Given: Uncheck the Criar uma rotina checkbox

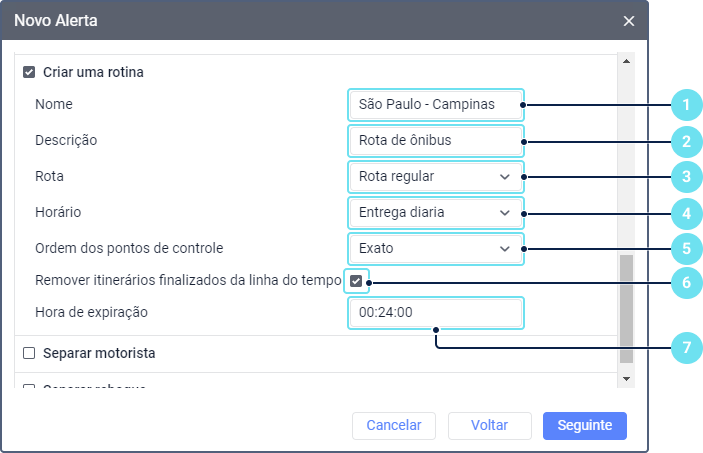Looking at the screenshot, I should click(29, 72).
